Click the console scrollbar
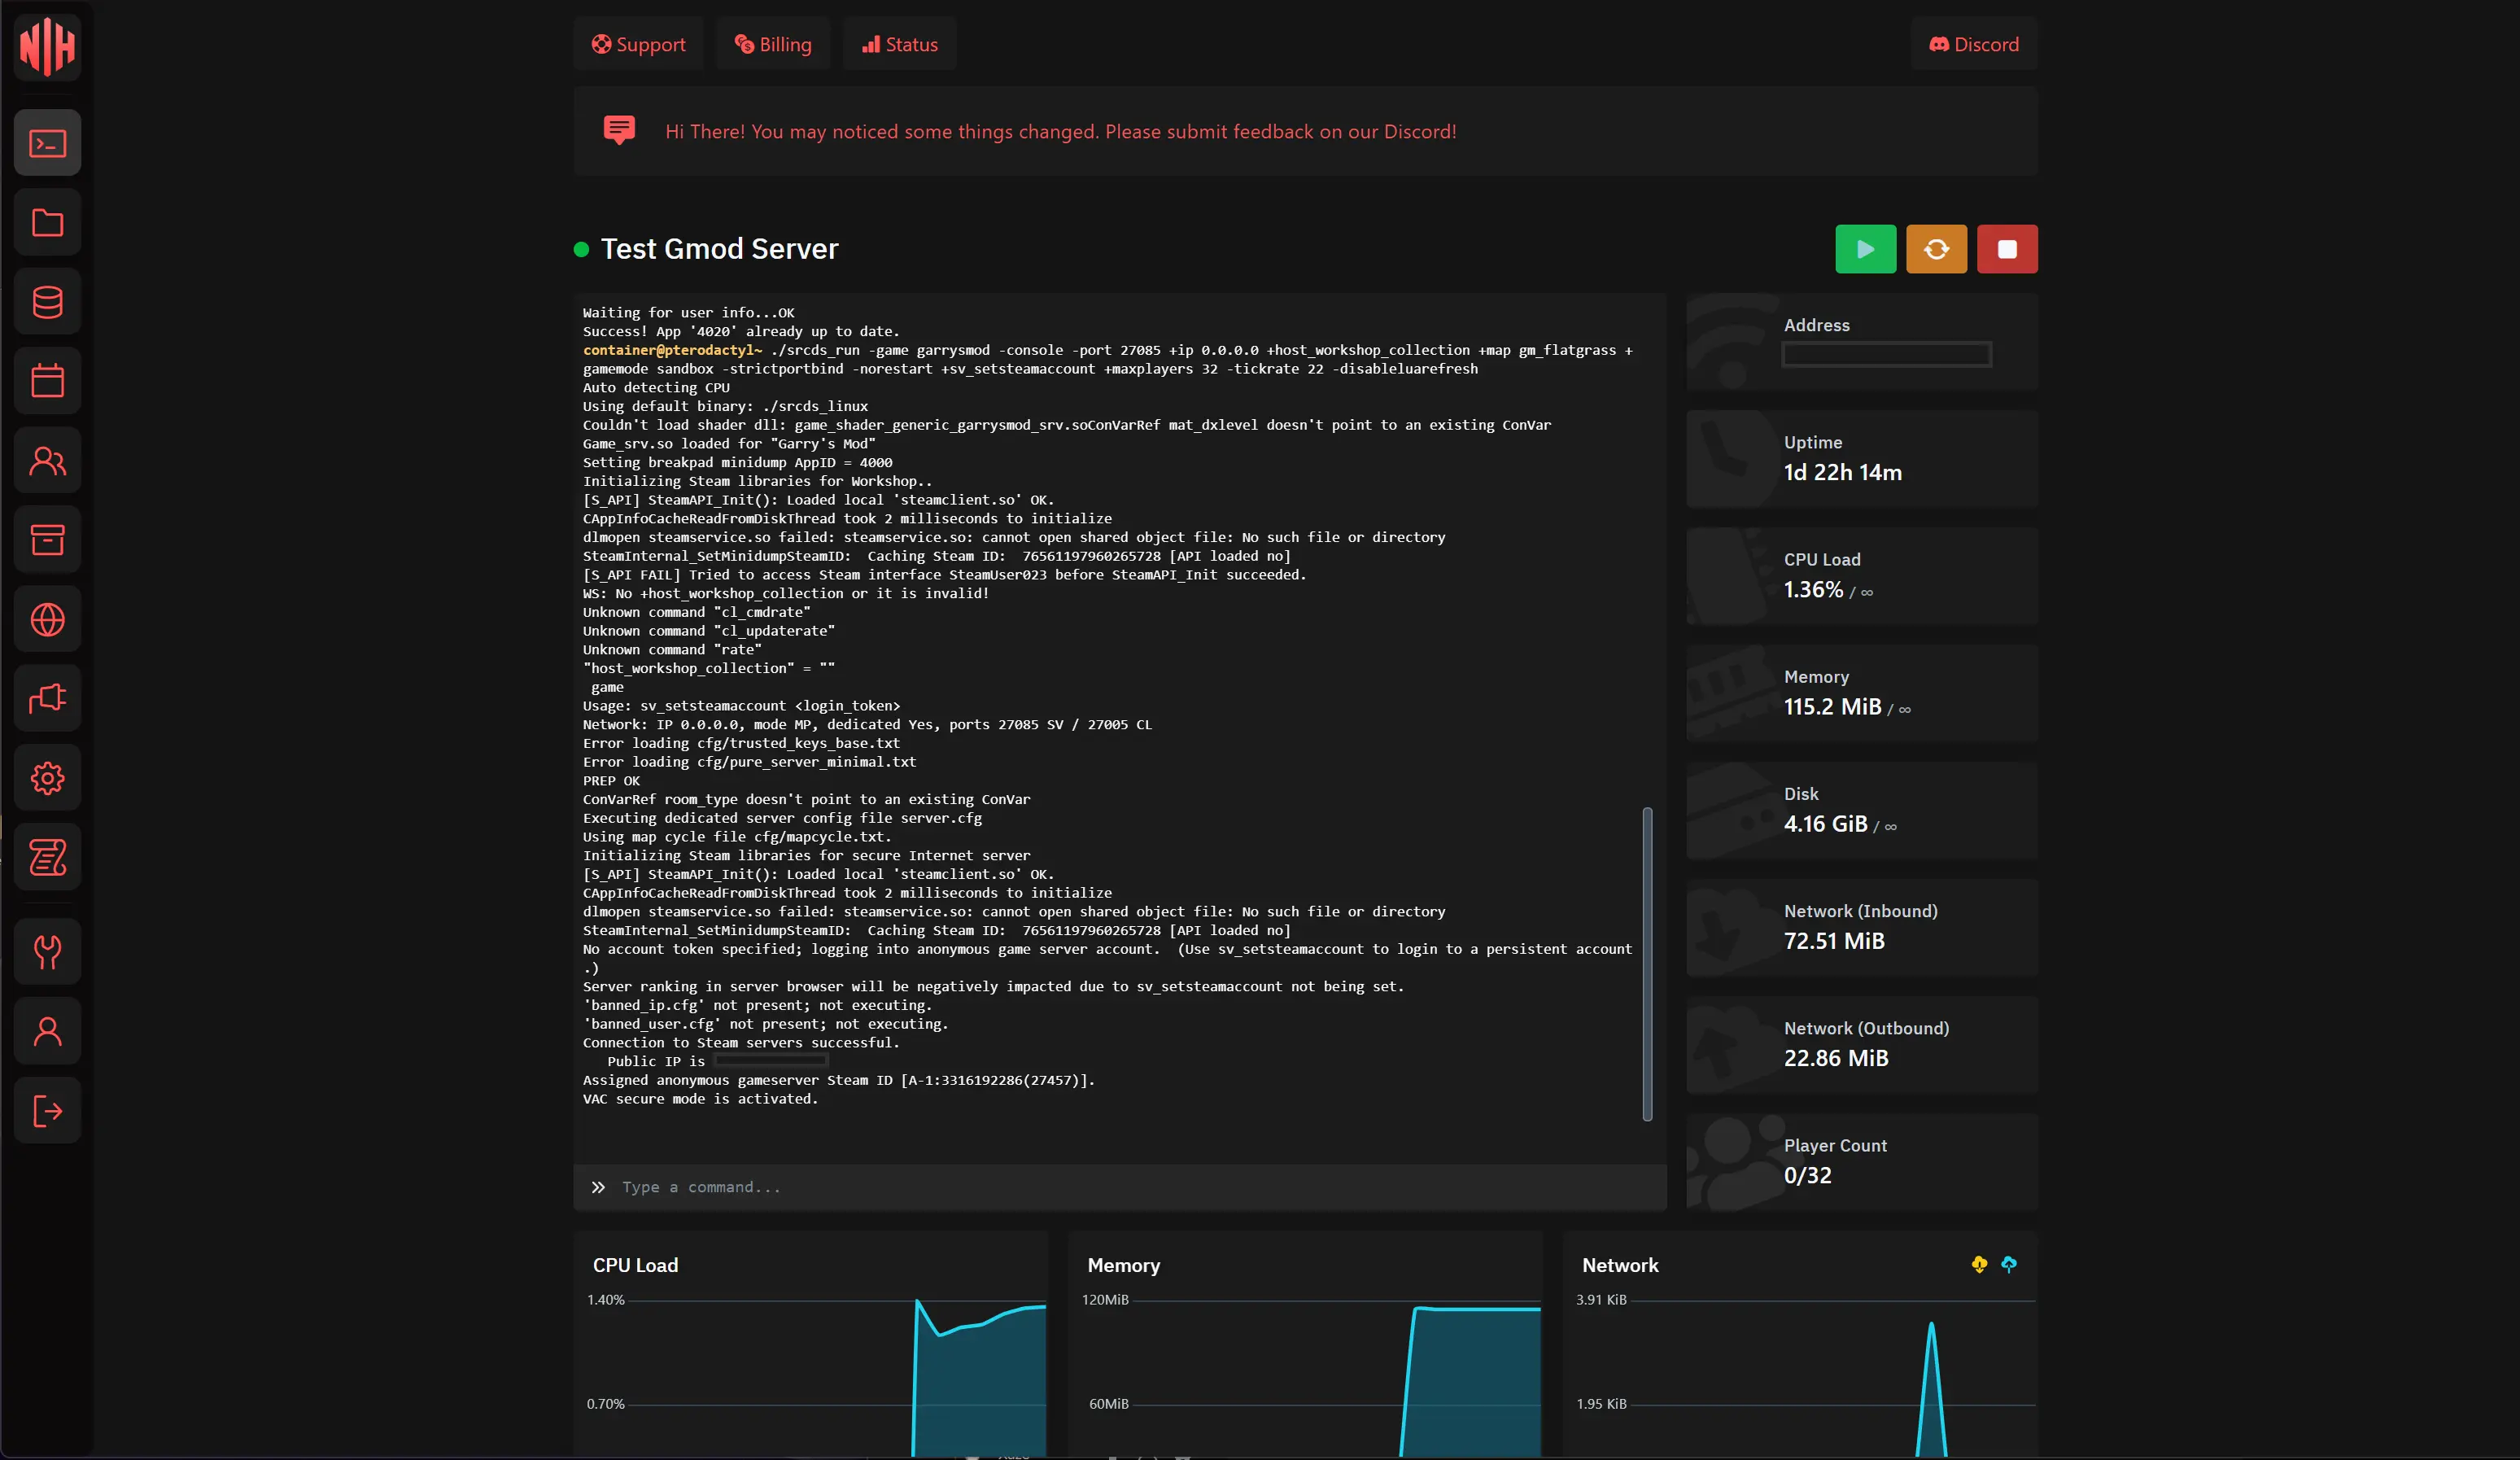Screen dimensions: 2520x1460 coord(1647,964)
